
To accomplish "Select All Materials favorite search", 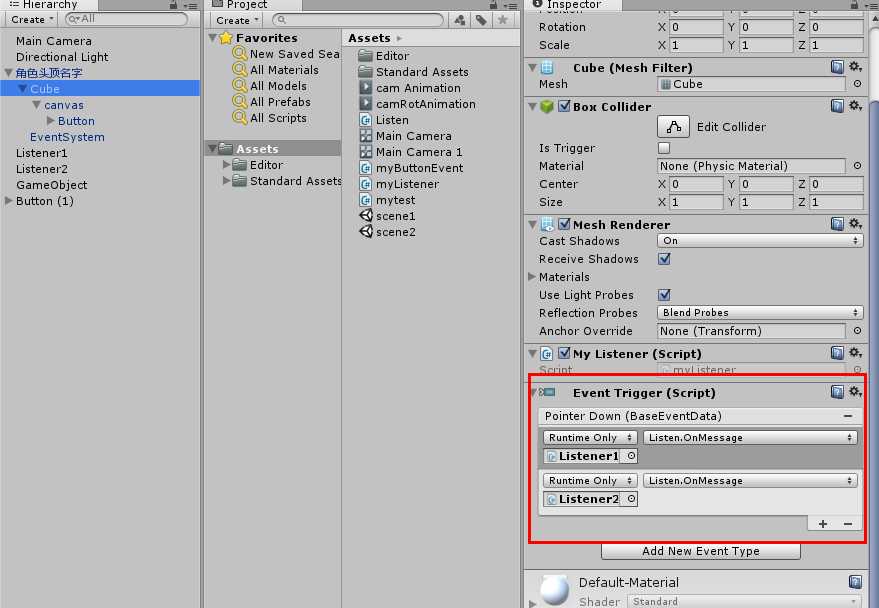I will (284, 70).
